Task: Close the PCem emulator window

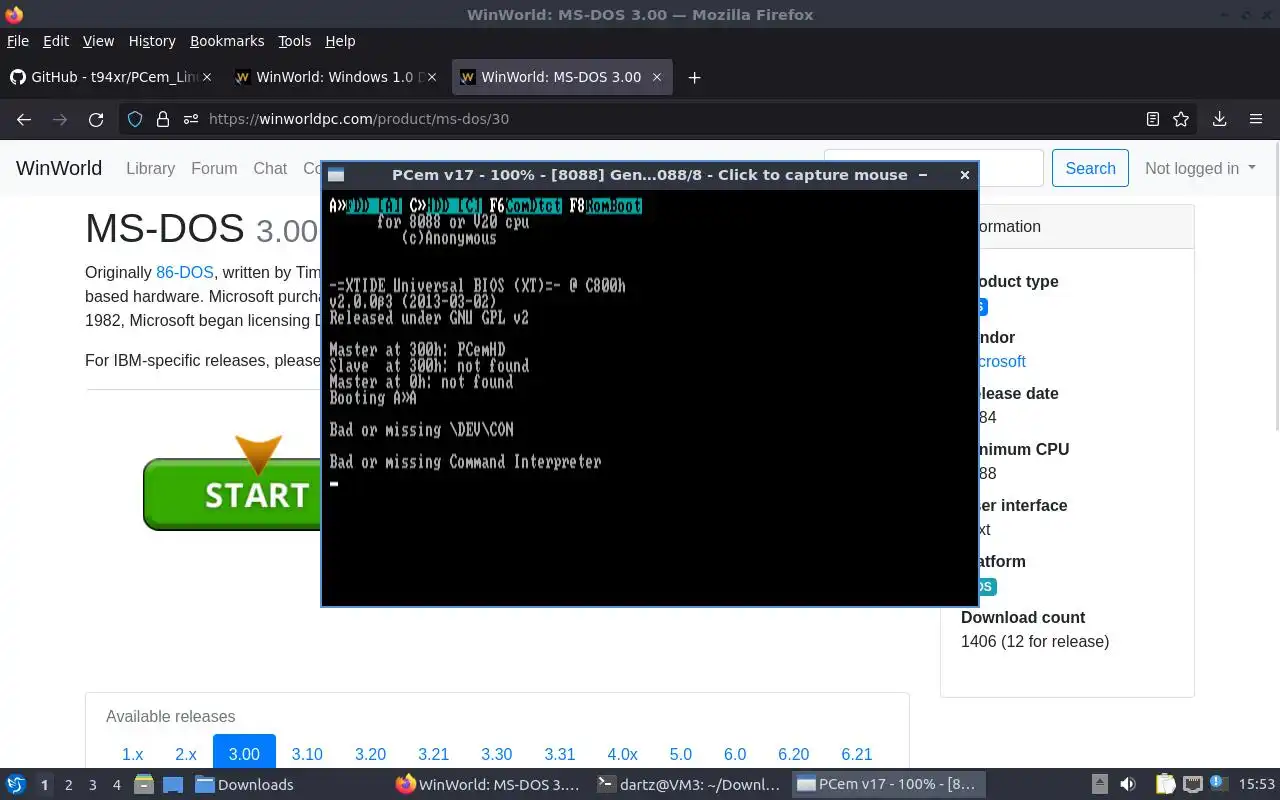Action: (964, 175)
